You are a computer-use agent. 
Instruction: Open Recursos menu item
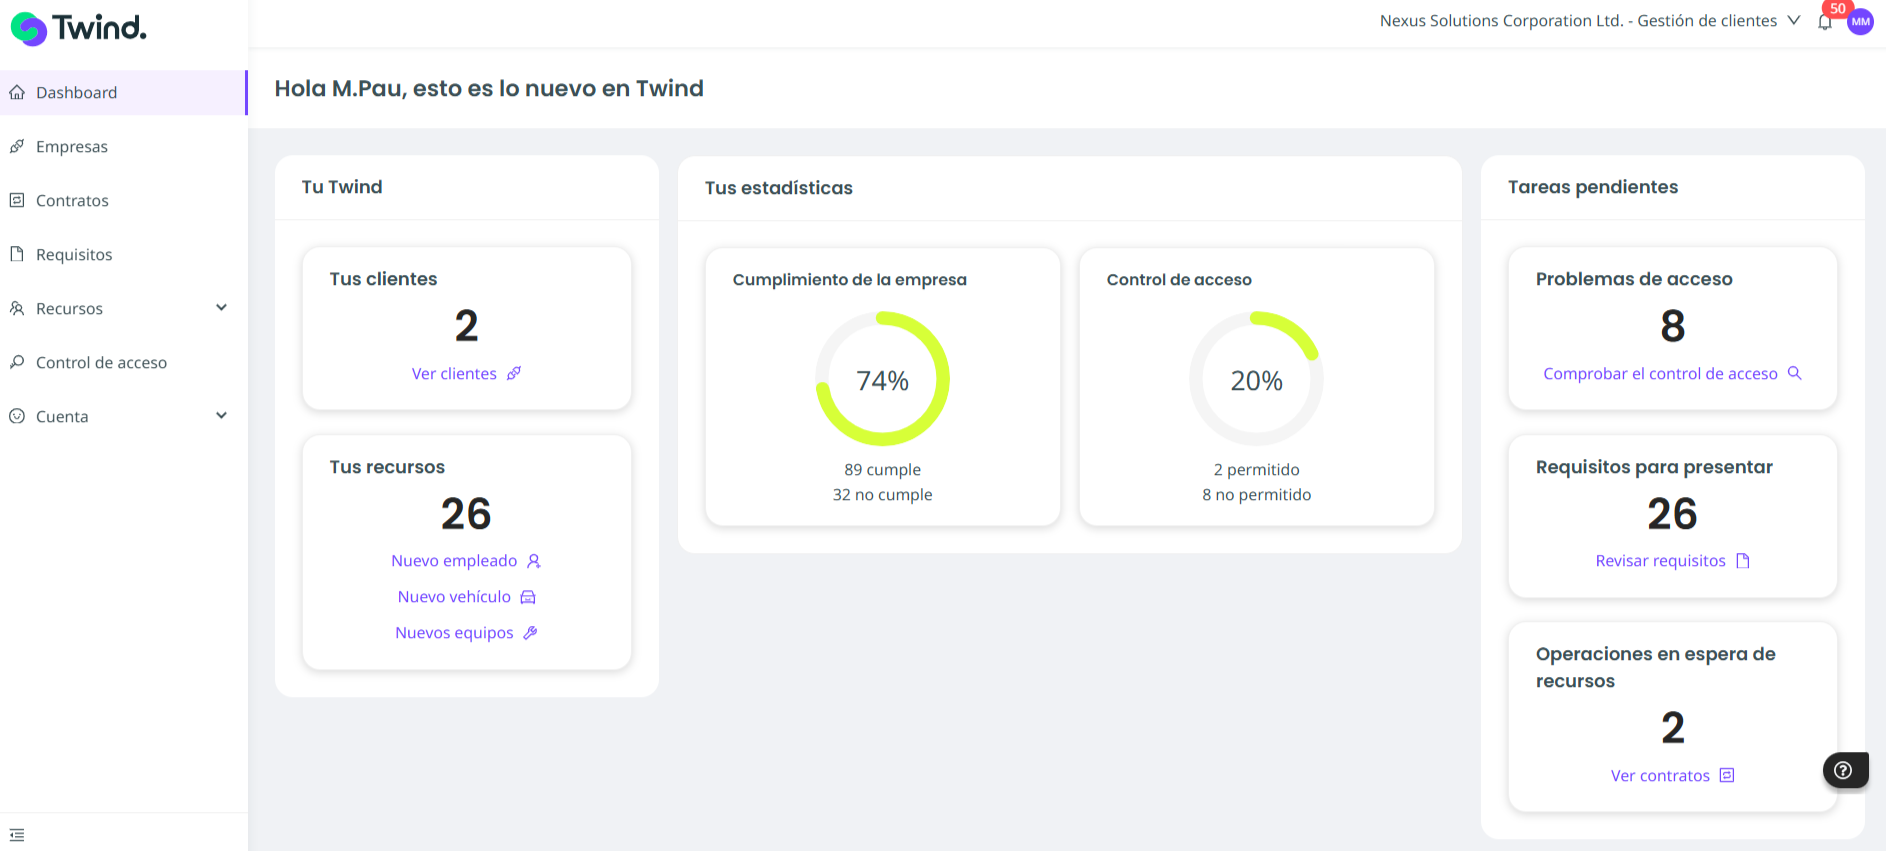click(123, 309)
